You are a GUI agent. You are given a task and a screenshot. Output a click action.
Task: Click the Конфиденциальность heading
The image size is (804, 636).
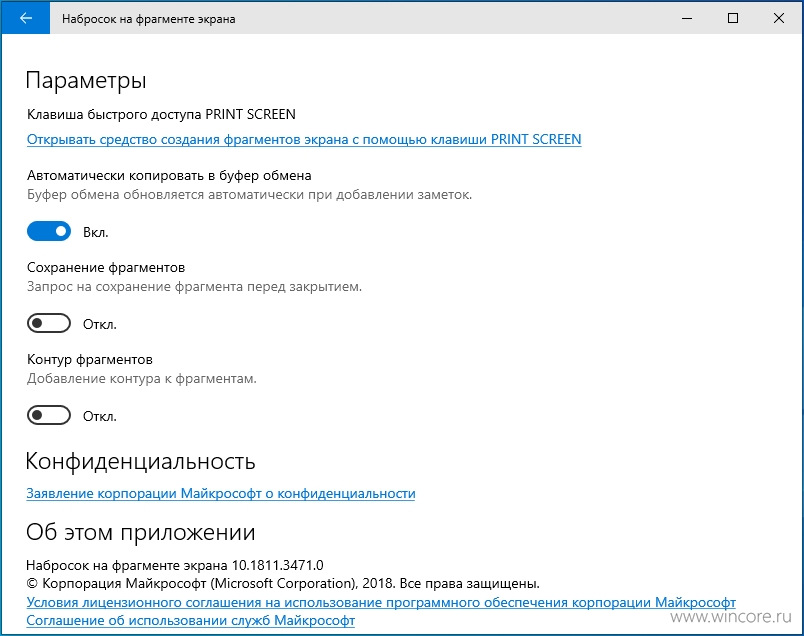pyautogui.click(x=140, y=462)
